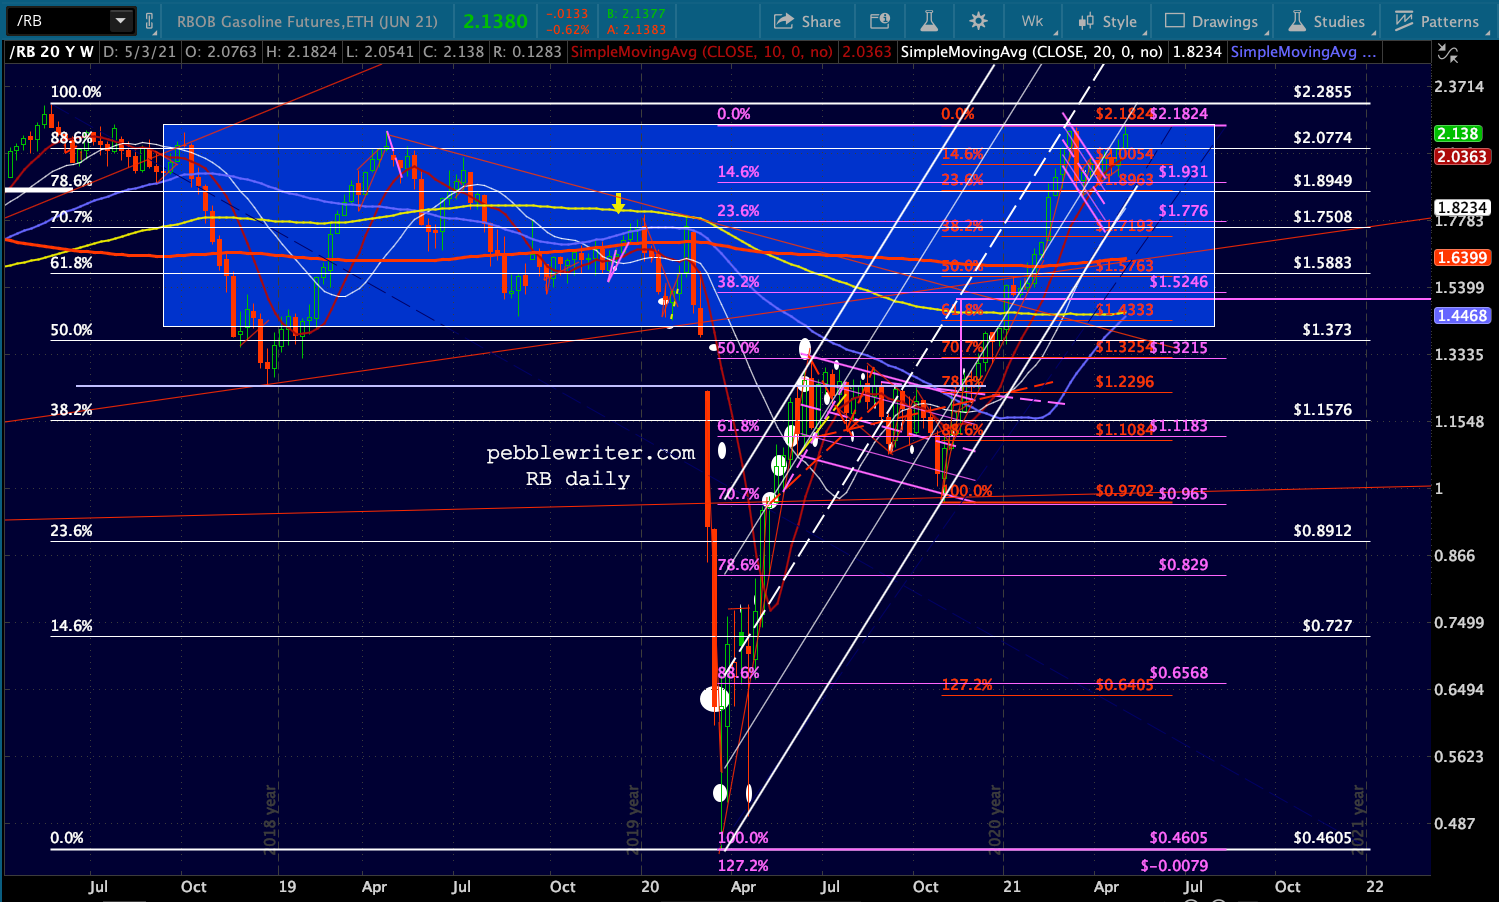Click the truncated purple SimpleMovingAvg label
Viewport: 1499px width, 902px height.
1303,52
